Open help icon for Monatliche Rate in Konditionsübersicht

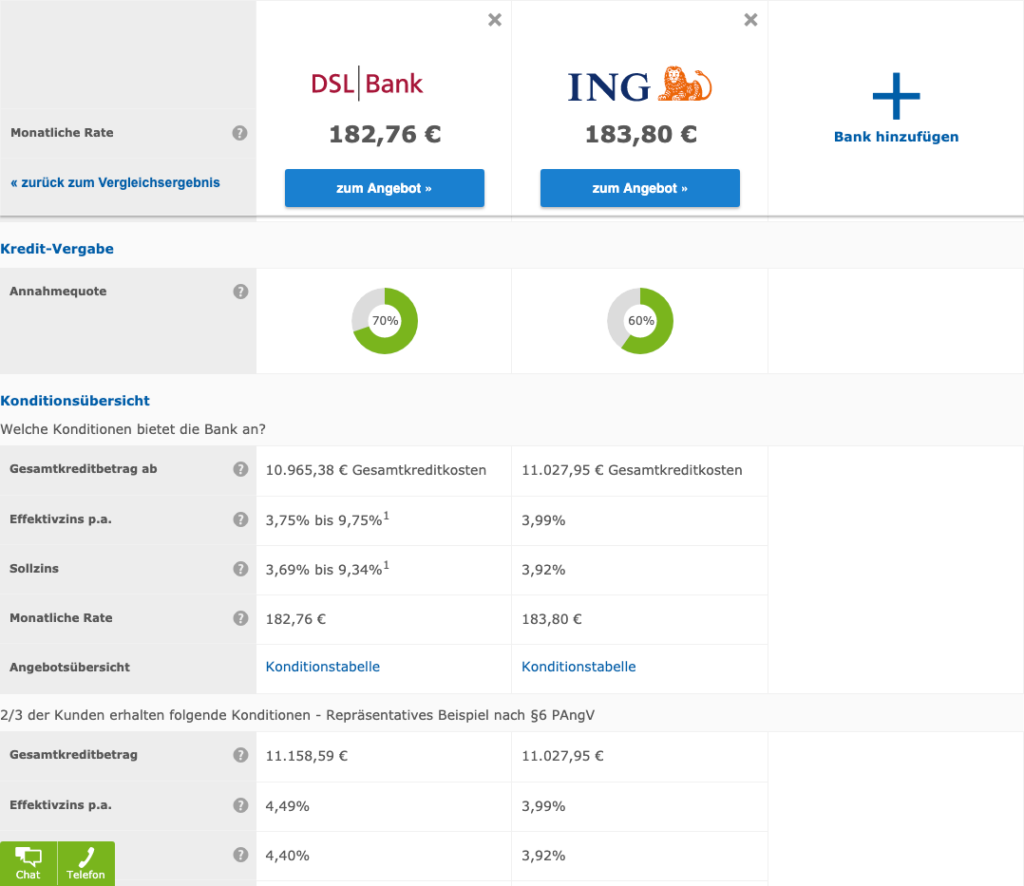pos(240,618)
